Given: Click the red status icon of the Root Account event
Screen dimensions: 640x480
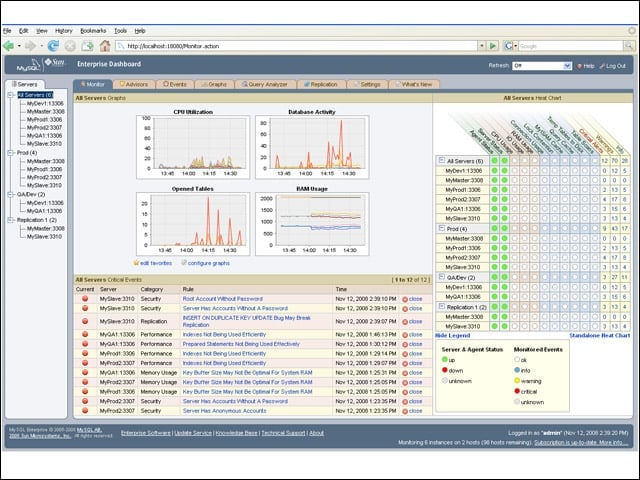Looking at the screenshot, I should pyautogui.click(x=85, y=299).
